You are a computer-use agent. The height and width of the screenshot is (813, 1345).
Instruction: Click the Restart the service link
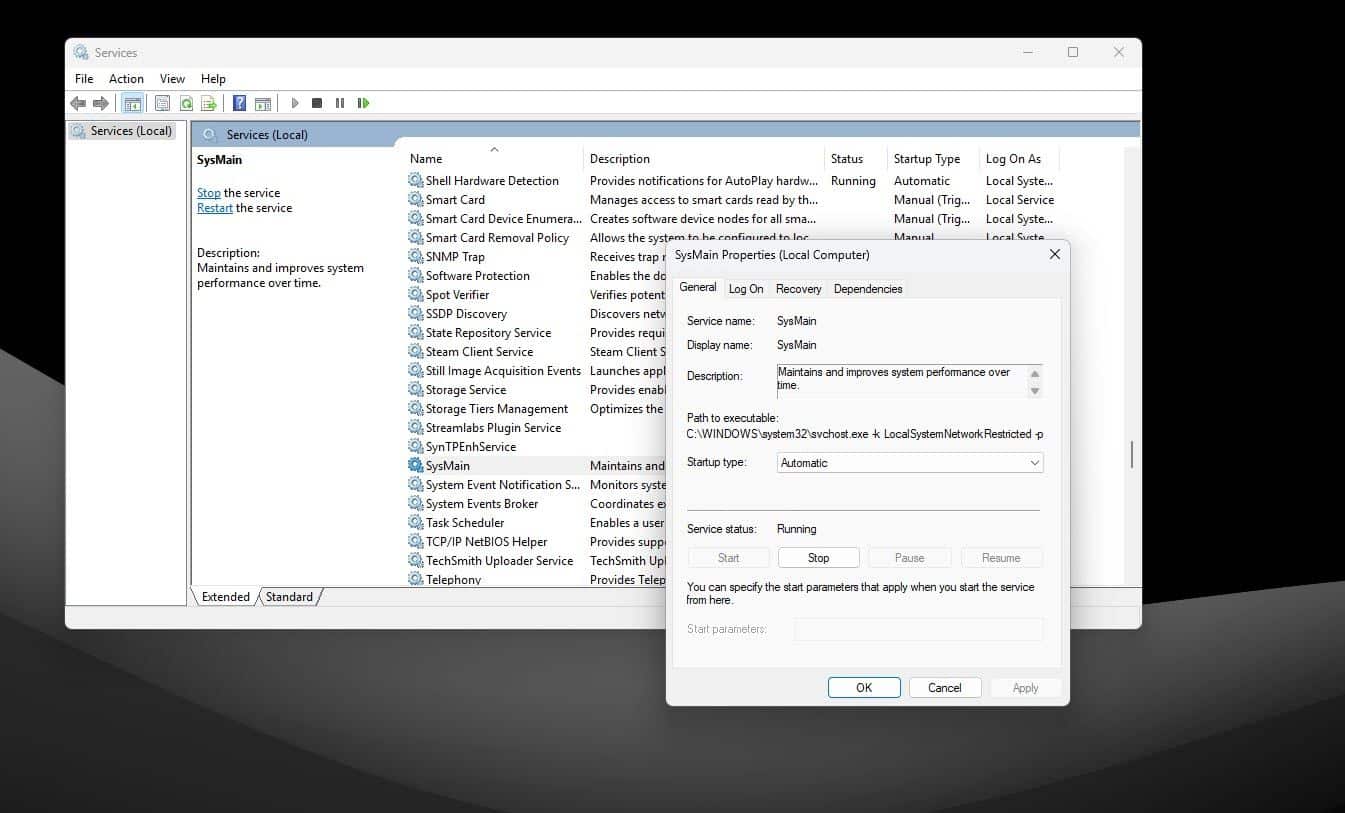click(215, 207)
